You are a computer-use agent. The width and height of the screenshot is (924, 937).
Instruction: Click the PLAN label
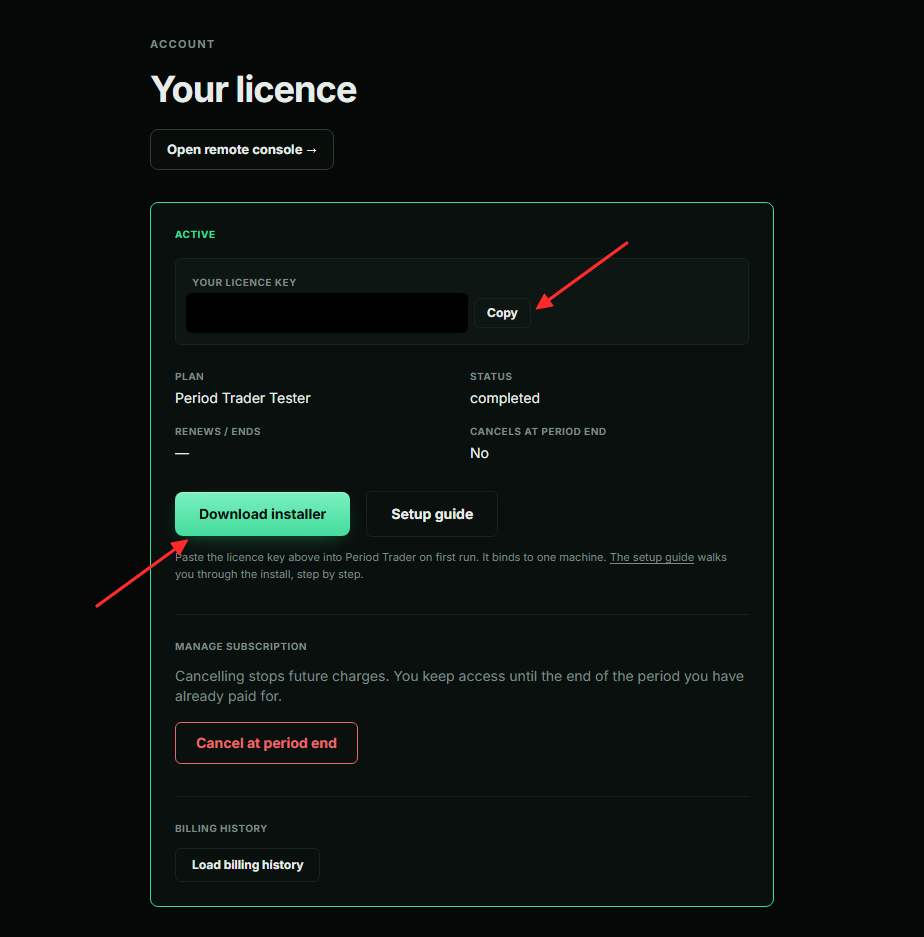click(189, 376)
